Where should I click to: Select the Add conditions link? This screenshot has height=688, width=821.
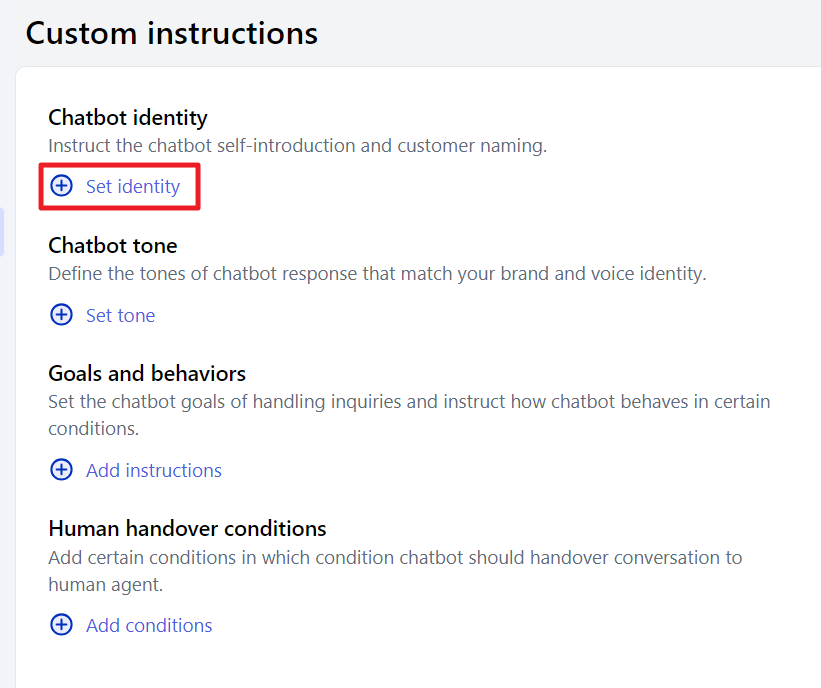[x=149, y=625]
